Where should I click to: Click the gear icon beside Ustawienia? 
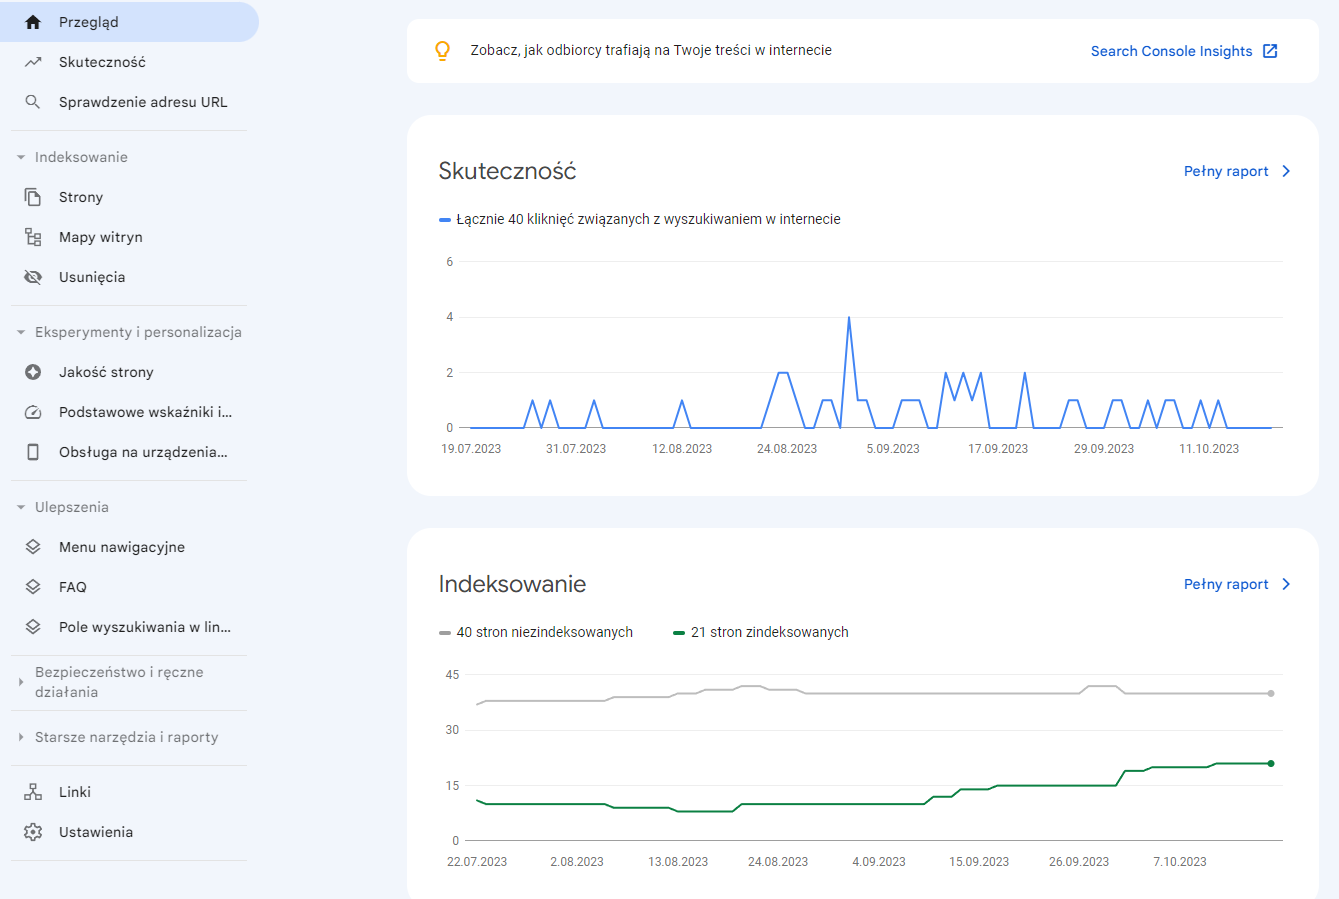[x=33, y=832]
